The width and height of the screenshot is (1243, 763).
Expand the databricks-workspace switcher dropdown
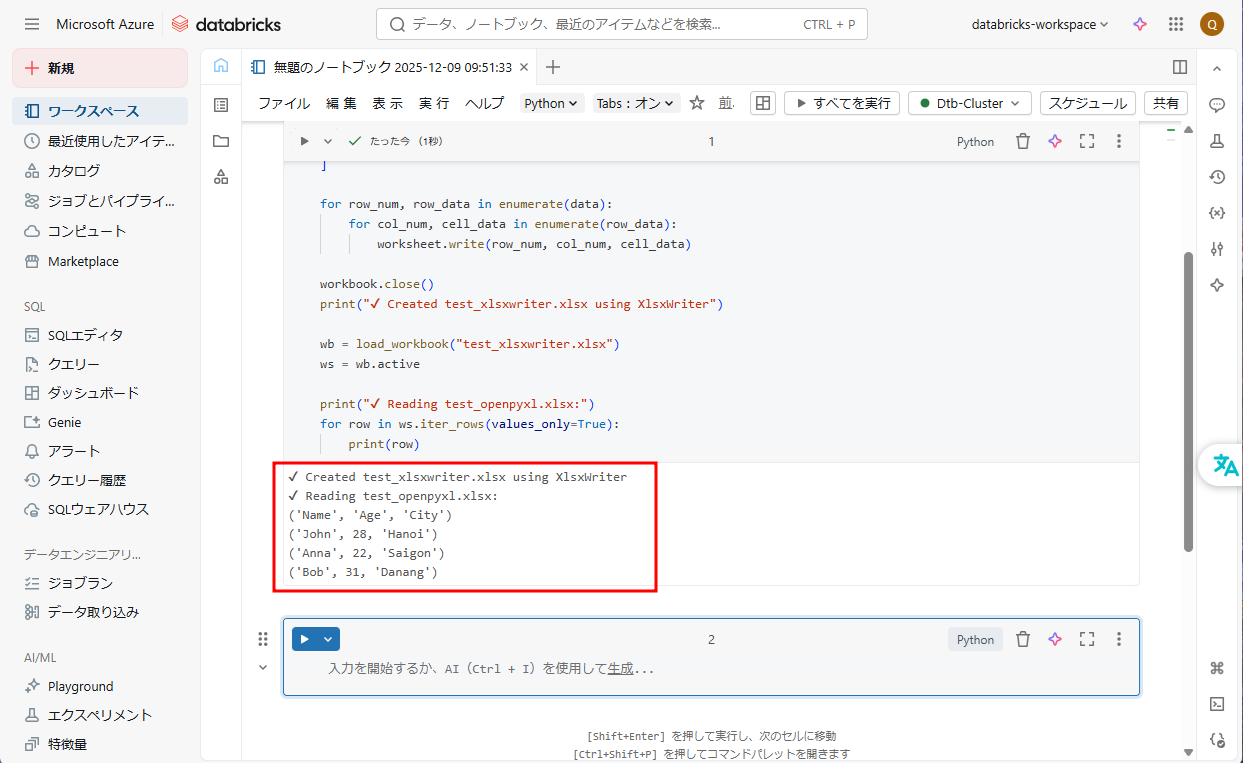tap(1039, 24)
